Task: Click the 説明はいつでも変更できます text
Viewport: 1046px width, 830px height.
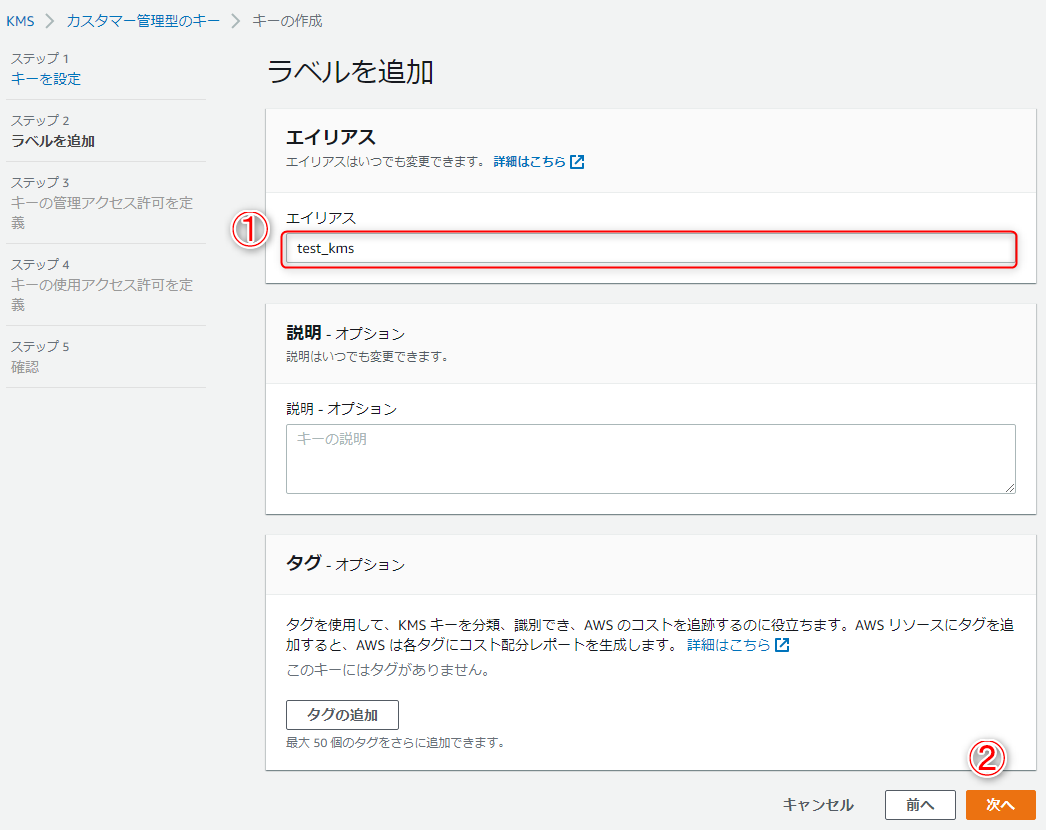Action: click(x=366, y=357)
